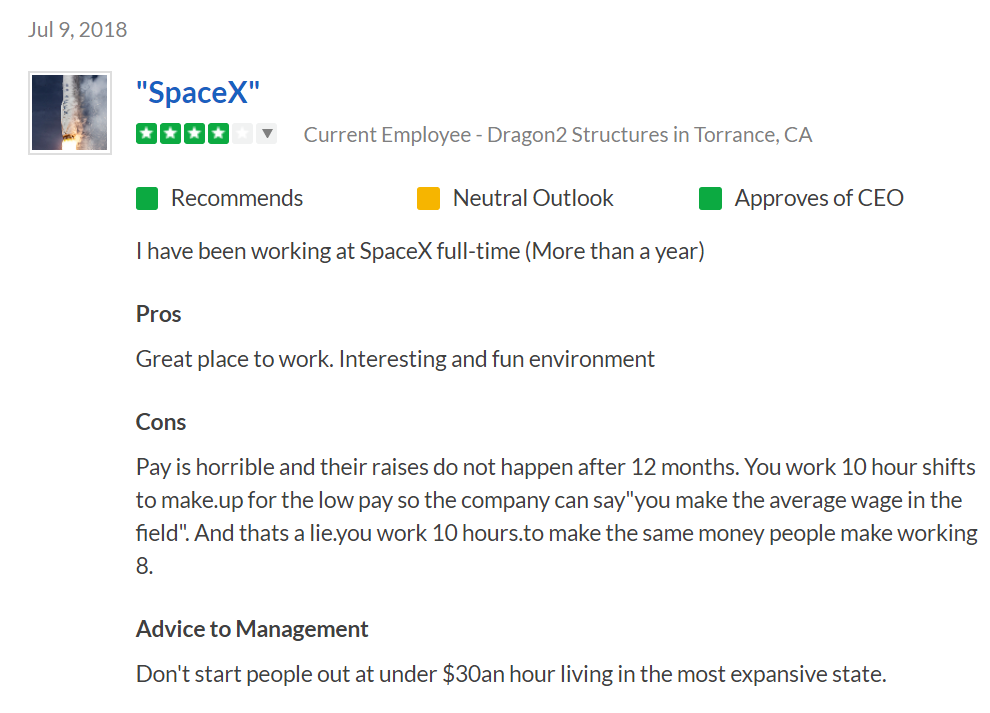The width and height of the screenshot is (990, 713).
Task: Click the Neutral Outlook label
Action: 533,198
